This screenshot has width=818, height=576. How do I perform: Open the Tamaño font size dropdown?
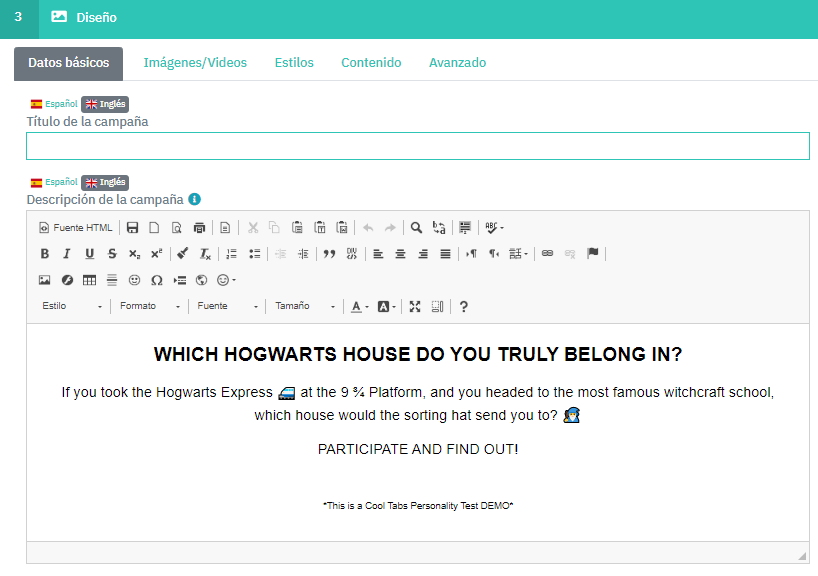coord(305,307)
